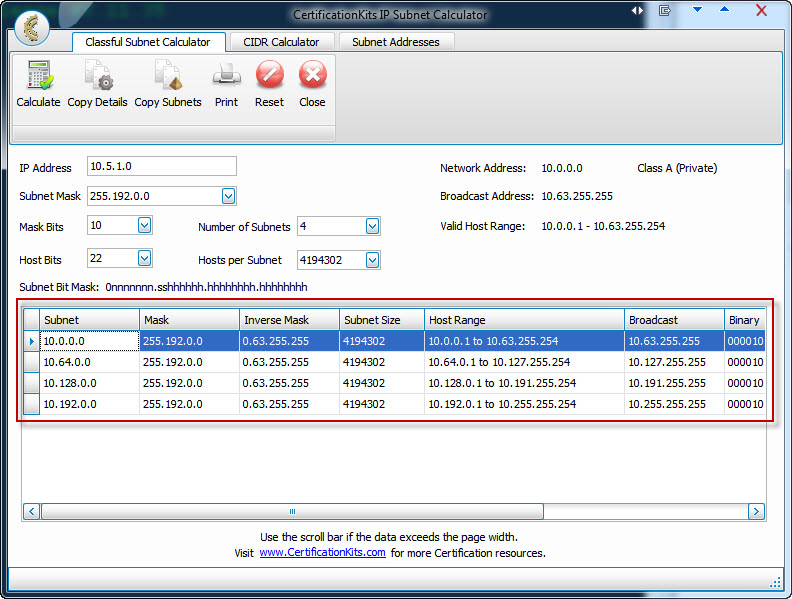Click the Subnet column header
The width and height of the screenshot is (792, 599).
(89, 320)
